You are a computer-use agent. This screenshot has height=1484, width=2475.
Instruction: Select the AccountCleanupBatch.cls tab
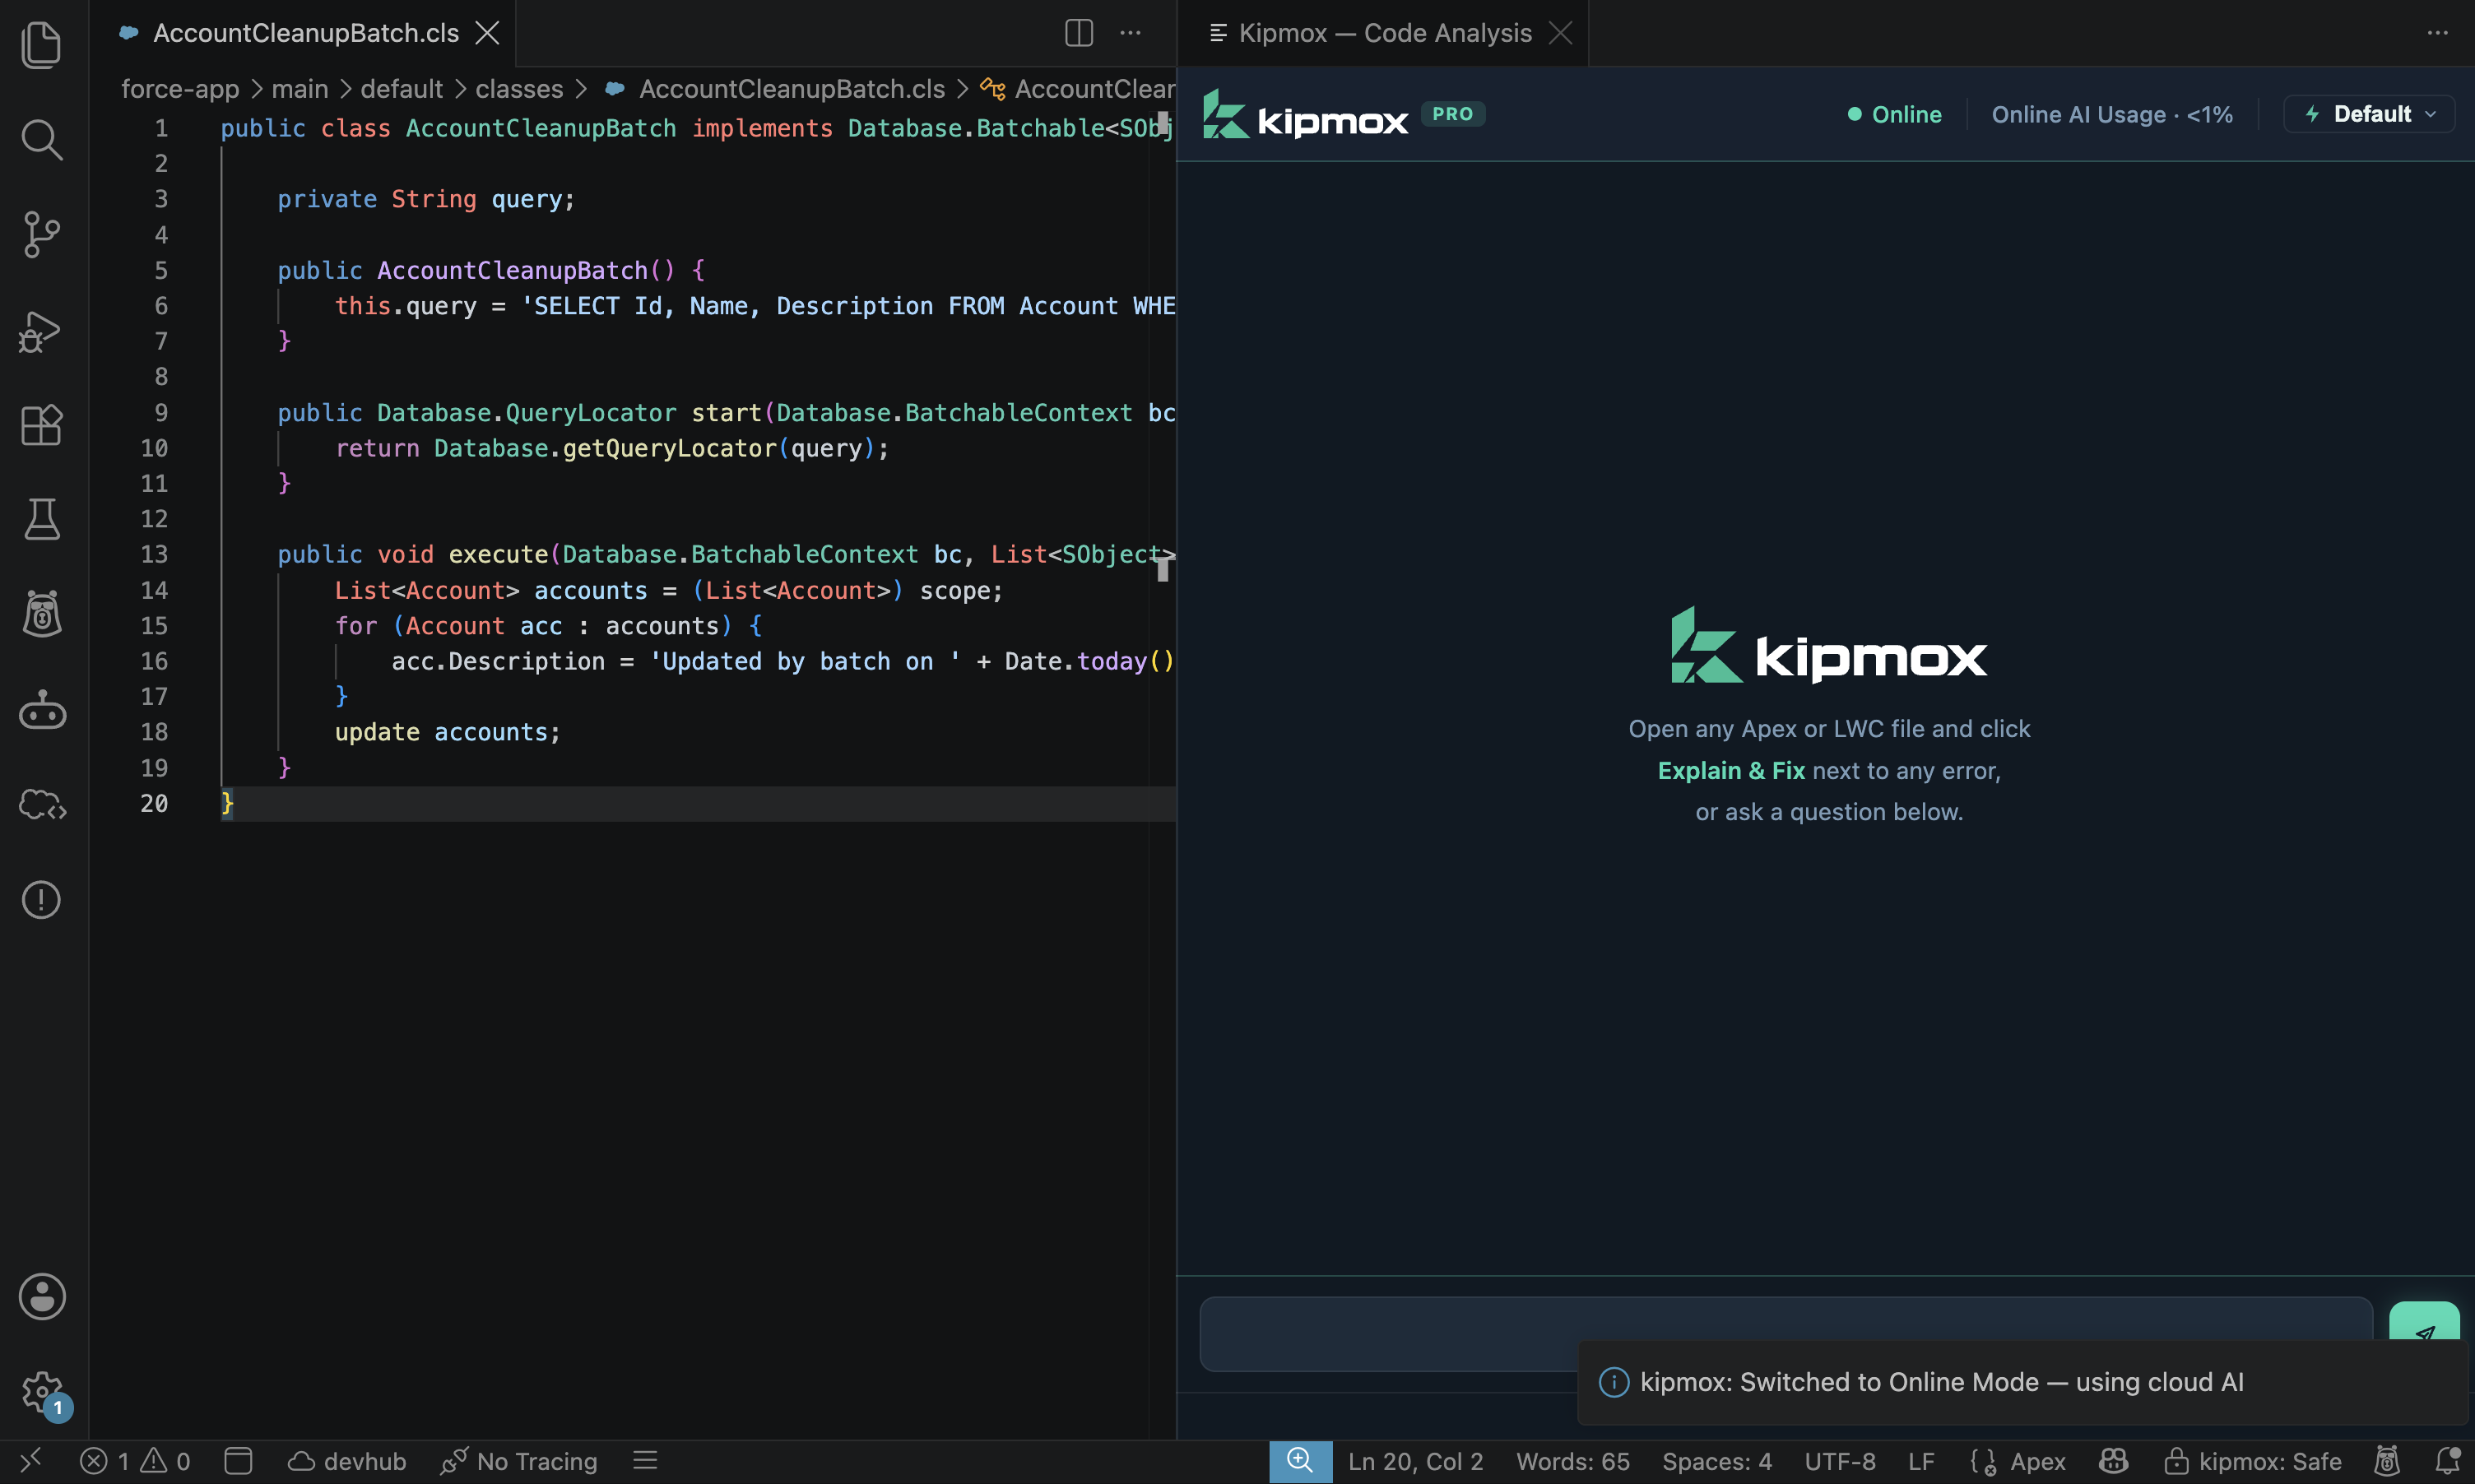(305, 33)
